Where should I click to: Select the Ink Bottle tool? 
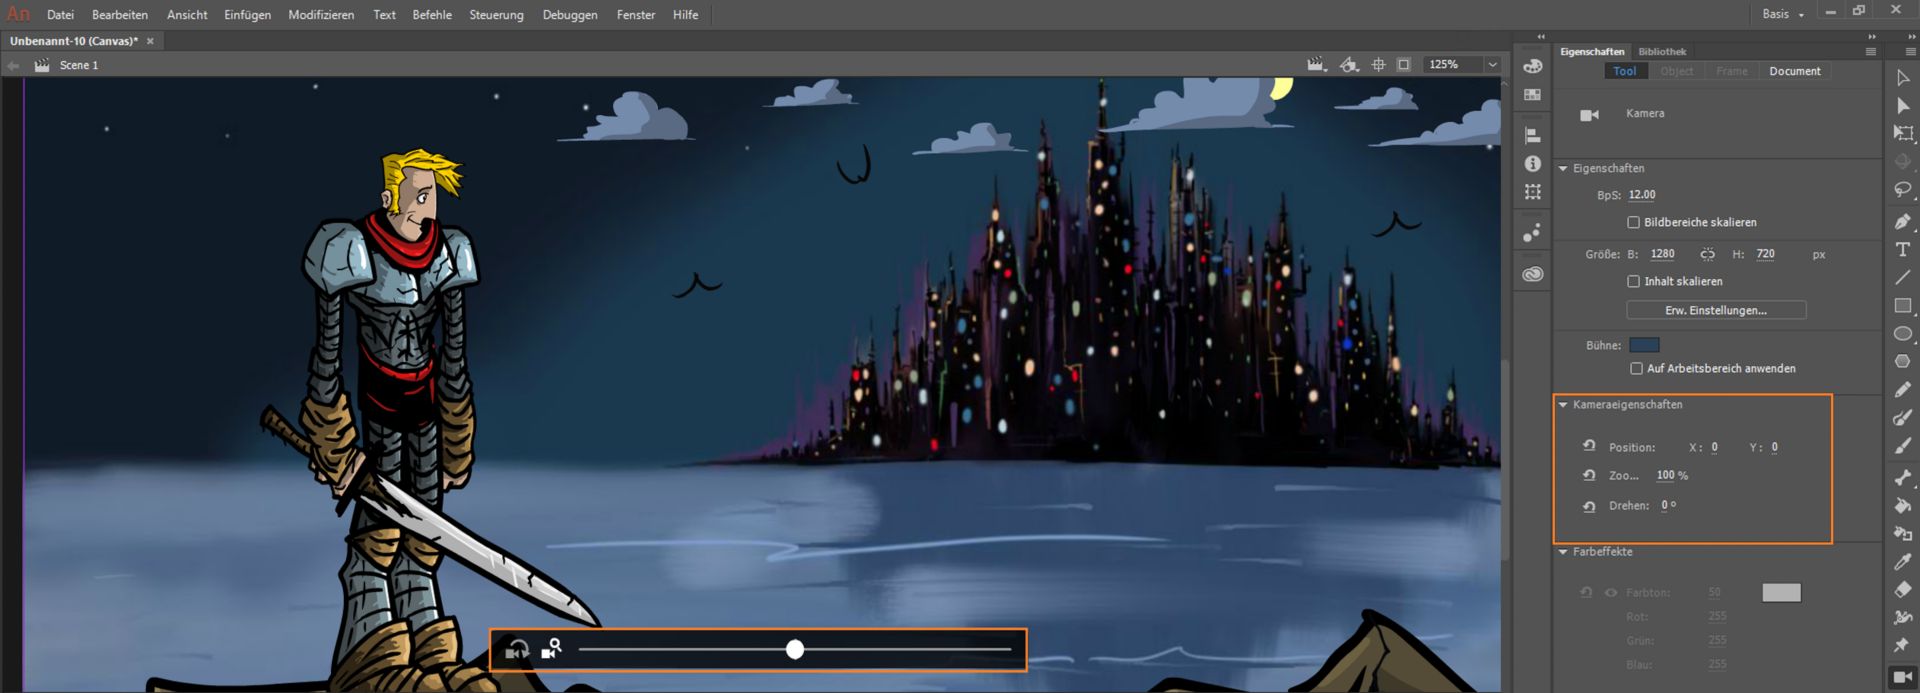tap(1902, 533)
